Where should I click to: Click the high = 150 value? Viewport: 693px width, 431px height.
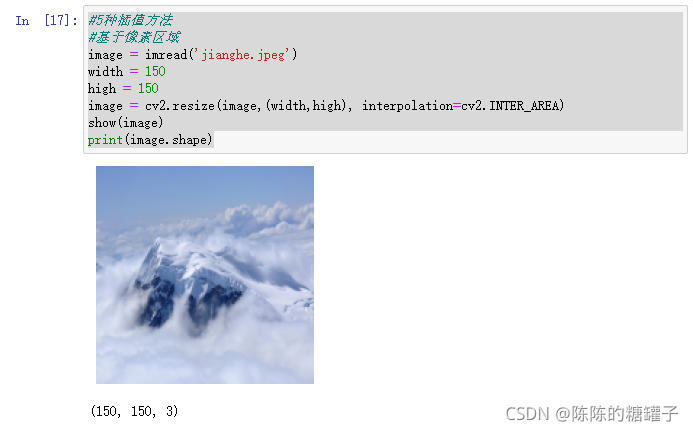point(148,88)
